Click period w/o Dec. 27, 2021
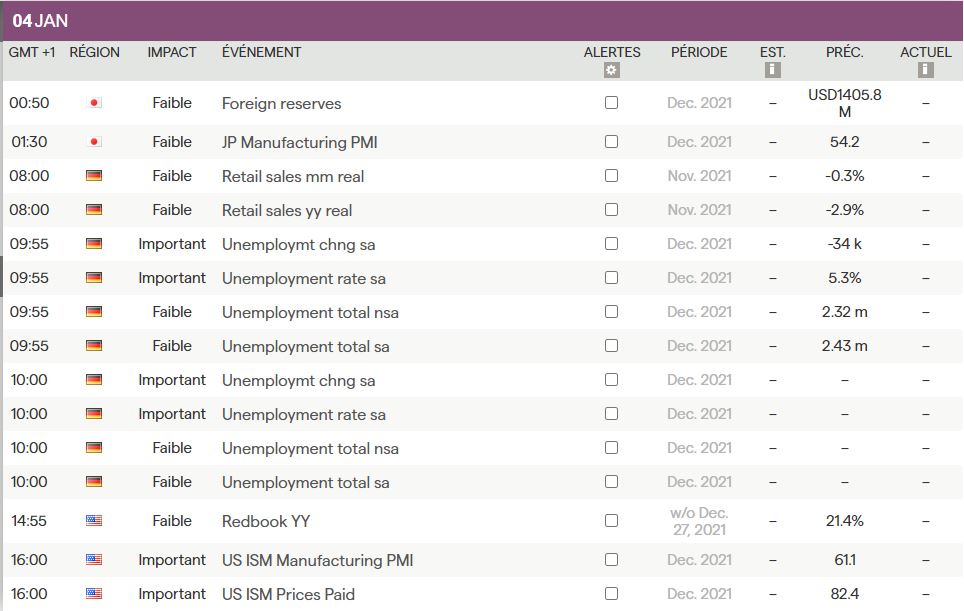 (699, 521)
